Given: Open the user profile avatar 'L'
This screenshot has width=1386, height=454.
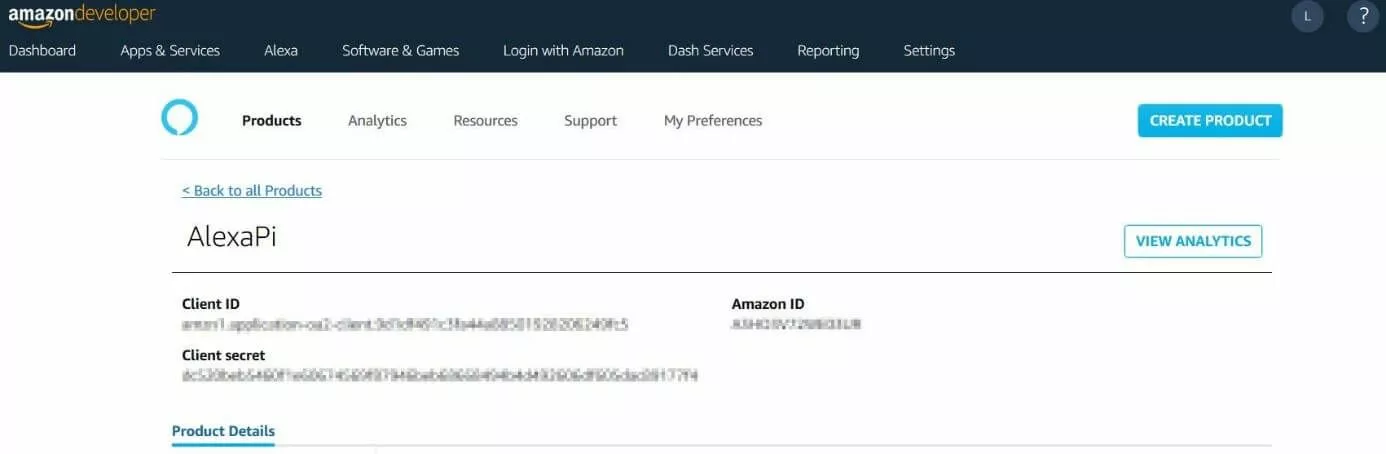Looking at the screenshot, I should [1307, 16].
